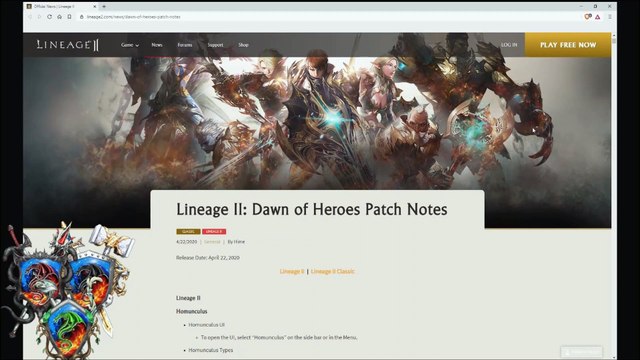The width and height of the screenshot is (640, 360).
Task: Open the browser main menu icon
Action: tap(610, 17)
